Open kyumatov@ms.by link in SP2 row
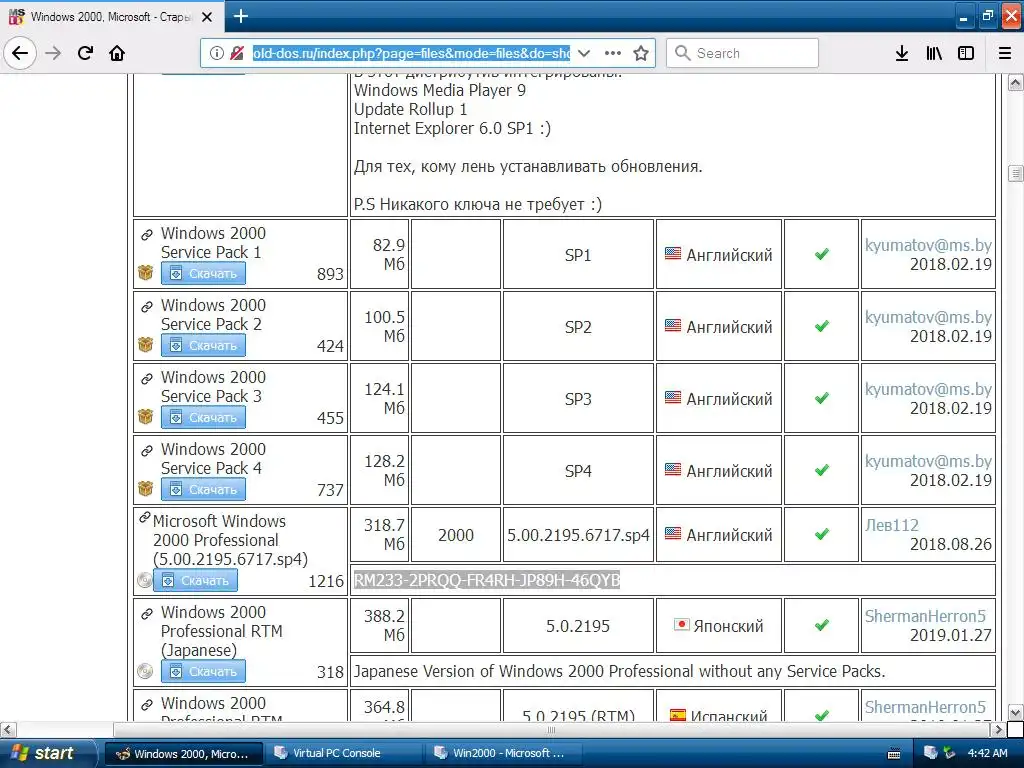Image resolution: width=1024 pixels, height=768 pixels. coord(928,317)
